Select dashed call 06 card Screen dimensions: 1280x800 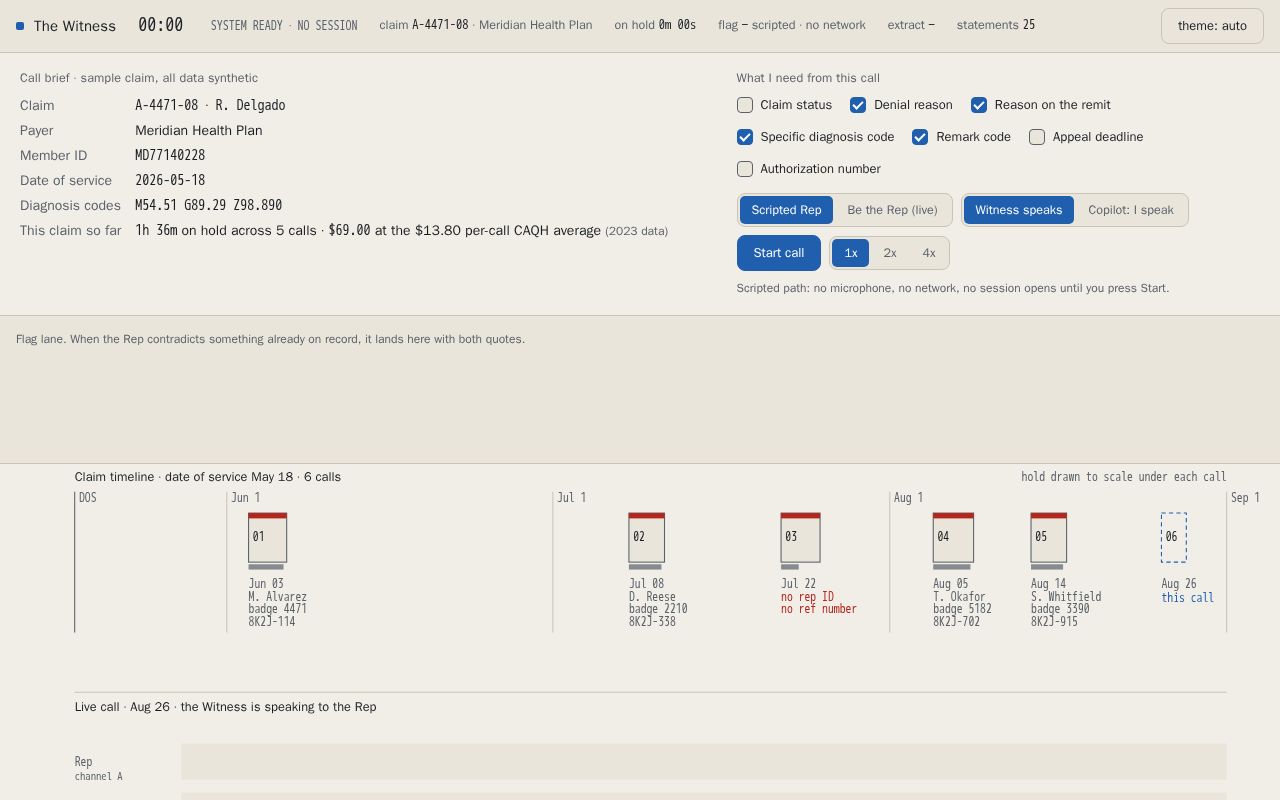(x=1174, y=537)
